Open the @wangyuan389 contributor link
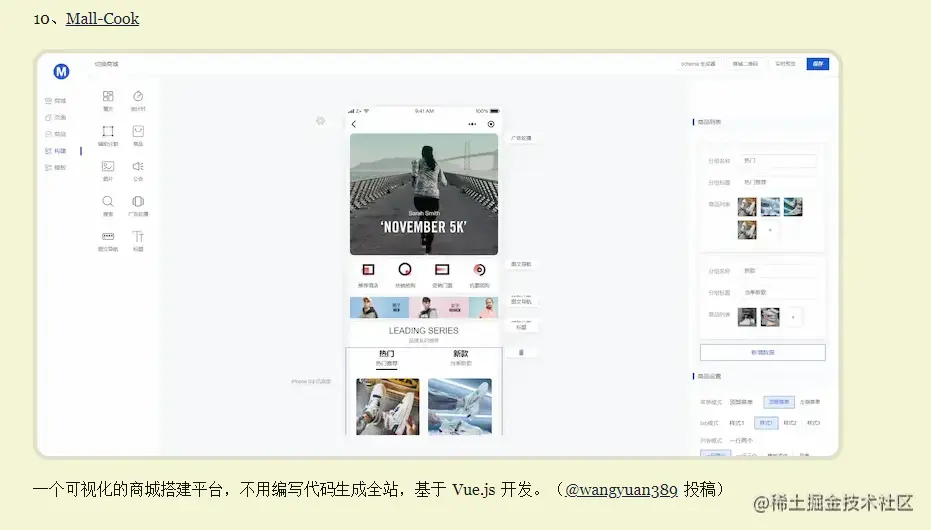This screenshot has height=530, width=931. pos(621,489)
